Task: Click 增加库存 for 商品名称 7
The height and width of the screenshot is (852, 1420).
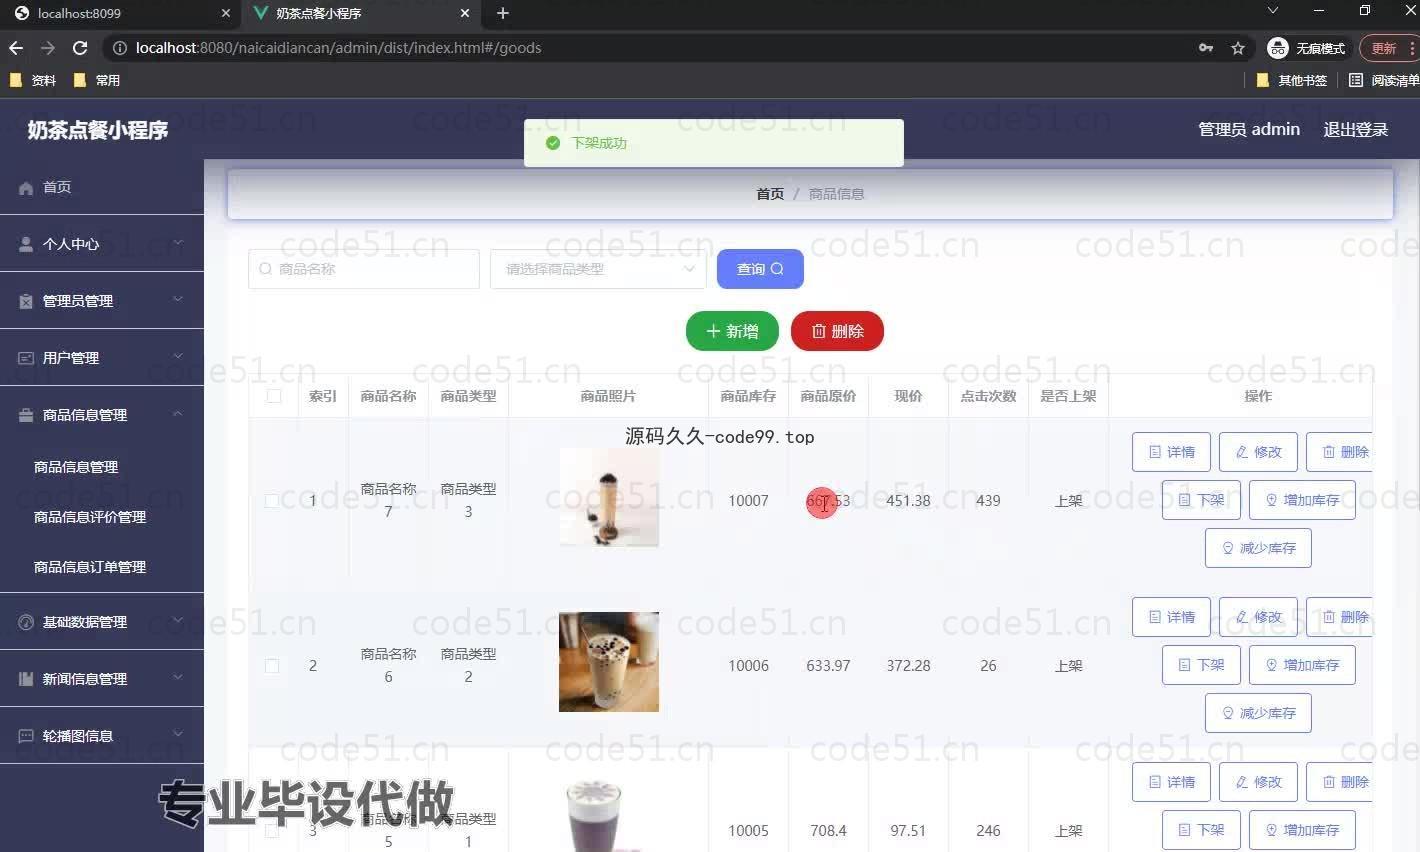Action: [x=1302, y=500]
